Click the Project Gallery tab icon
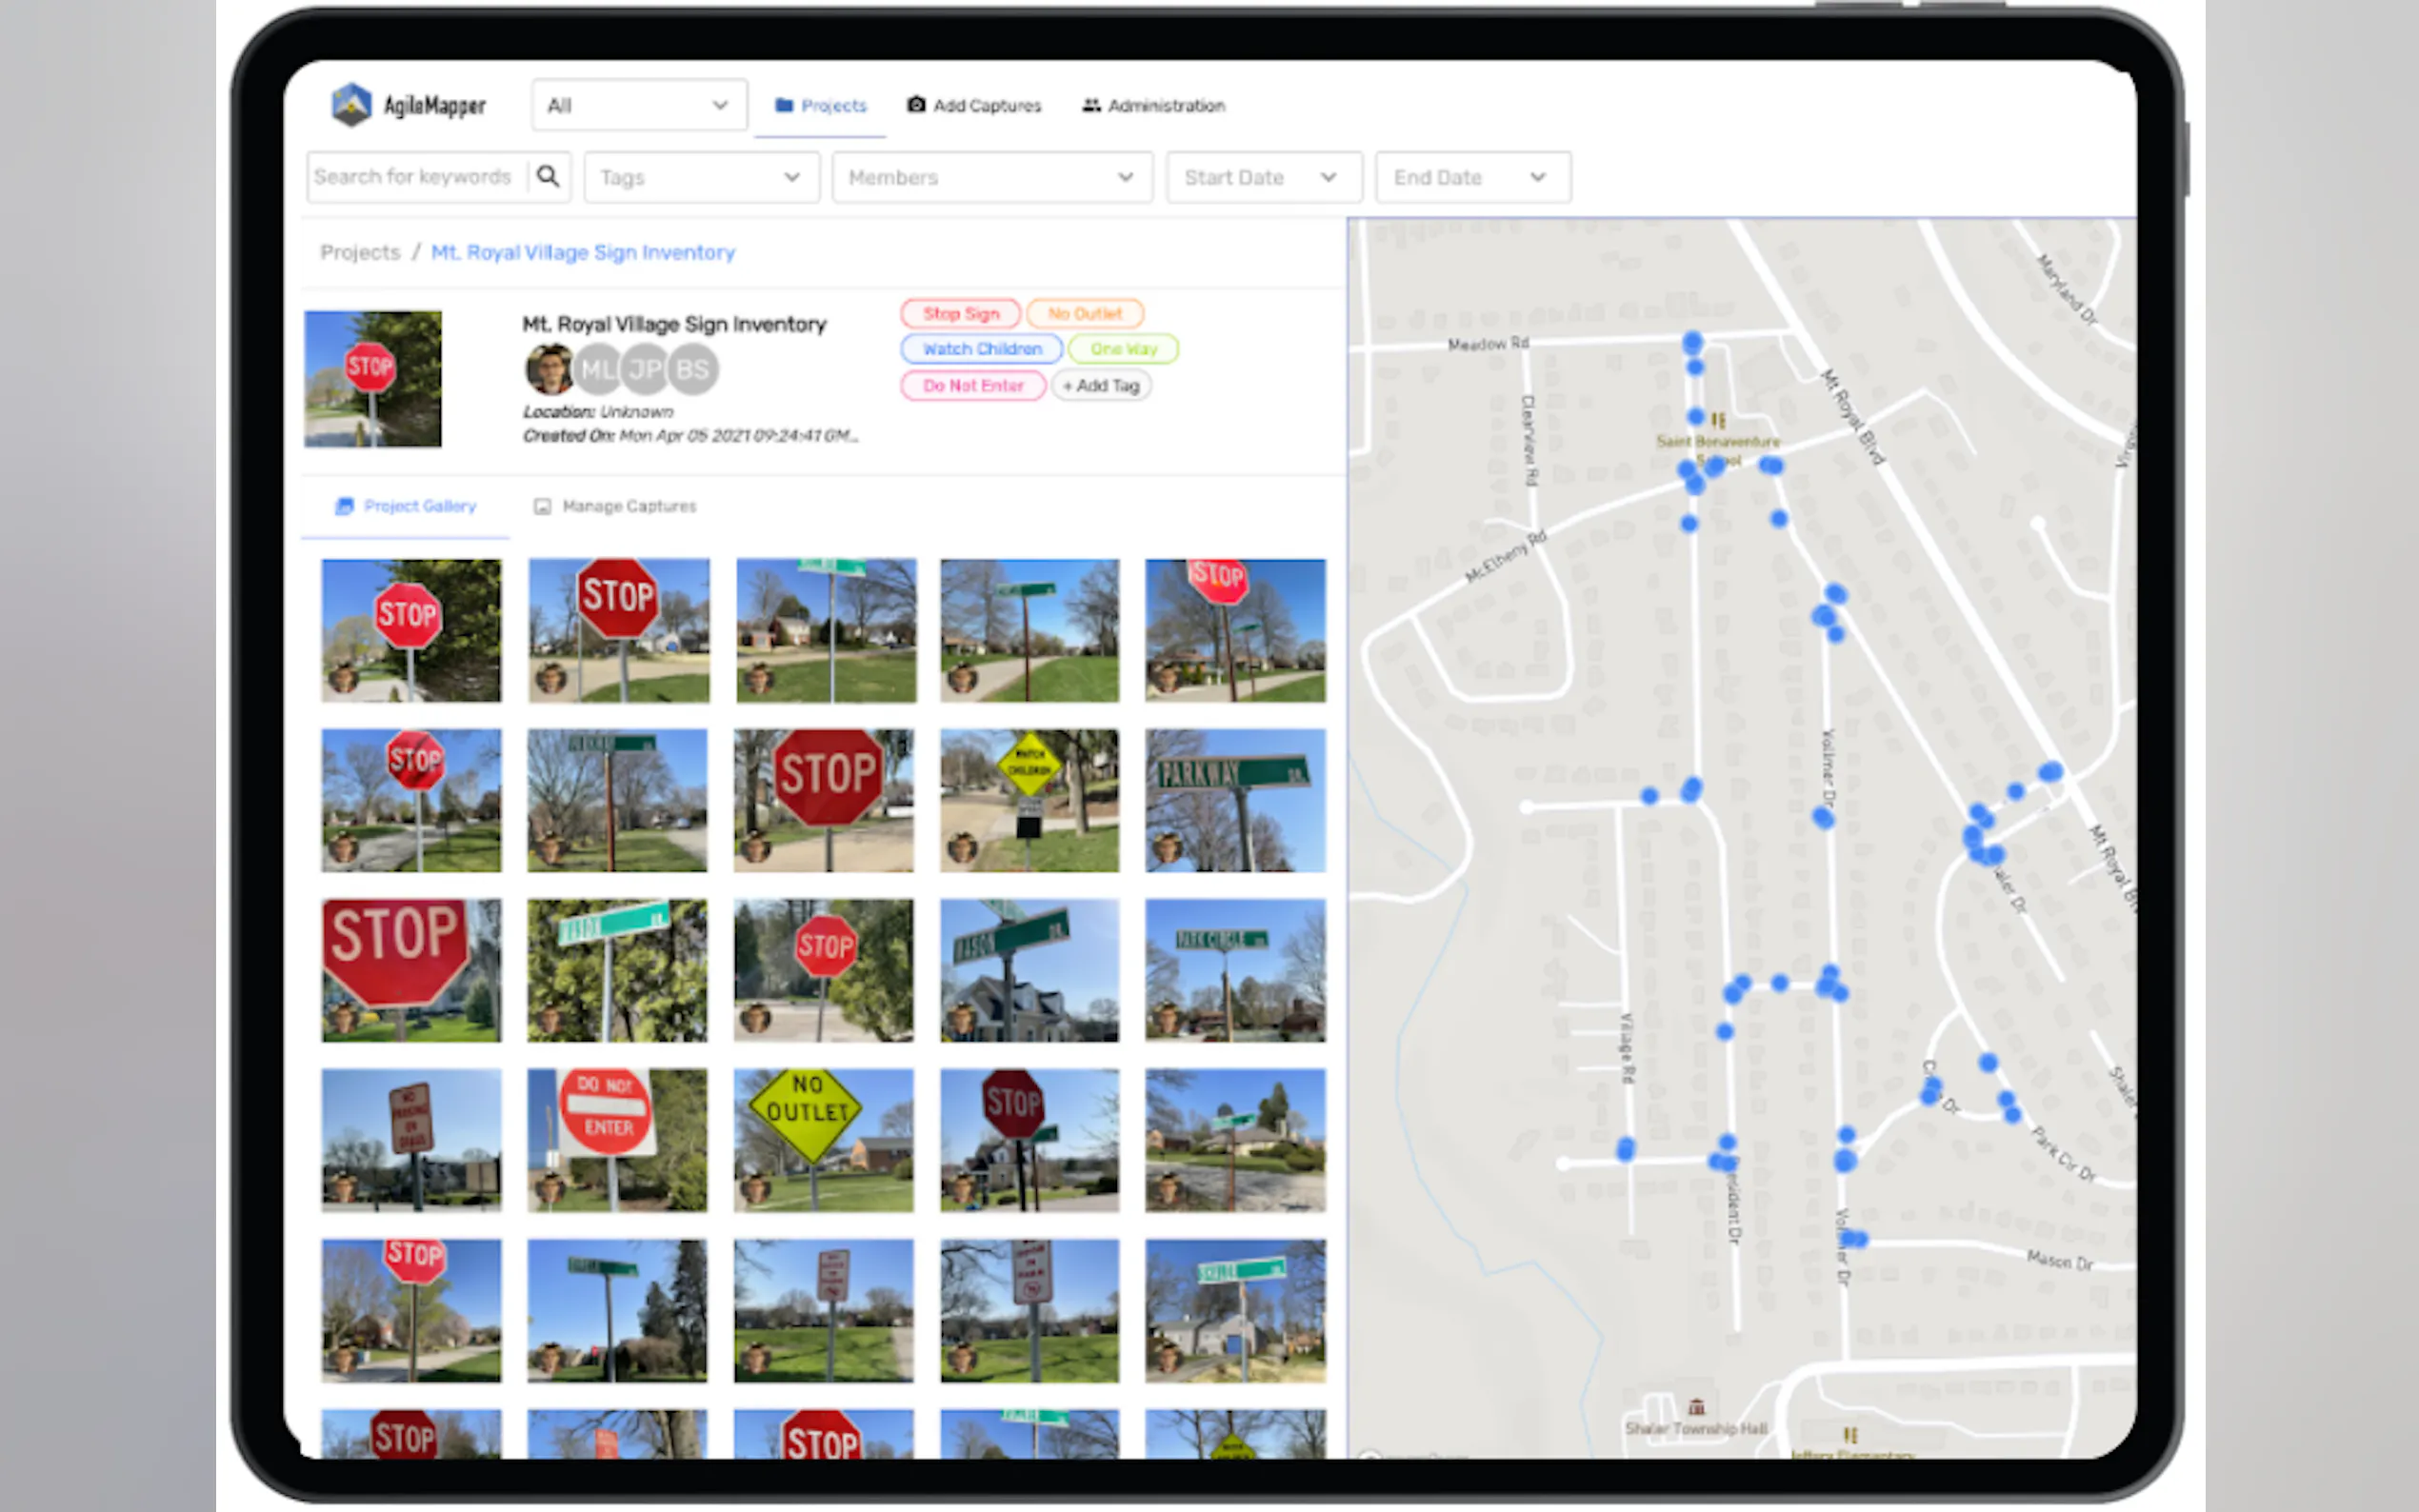 point(344,506)
